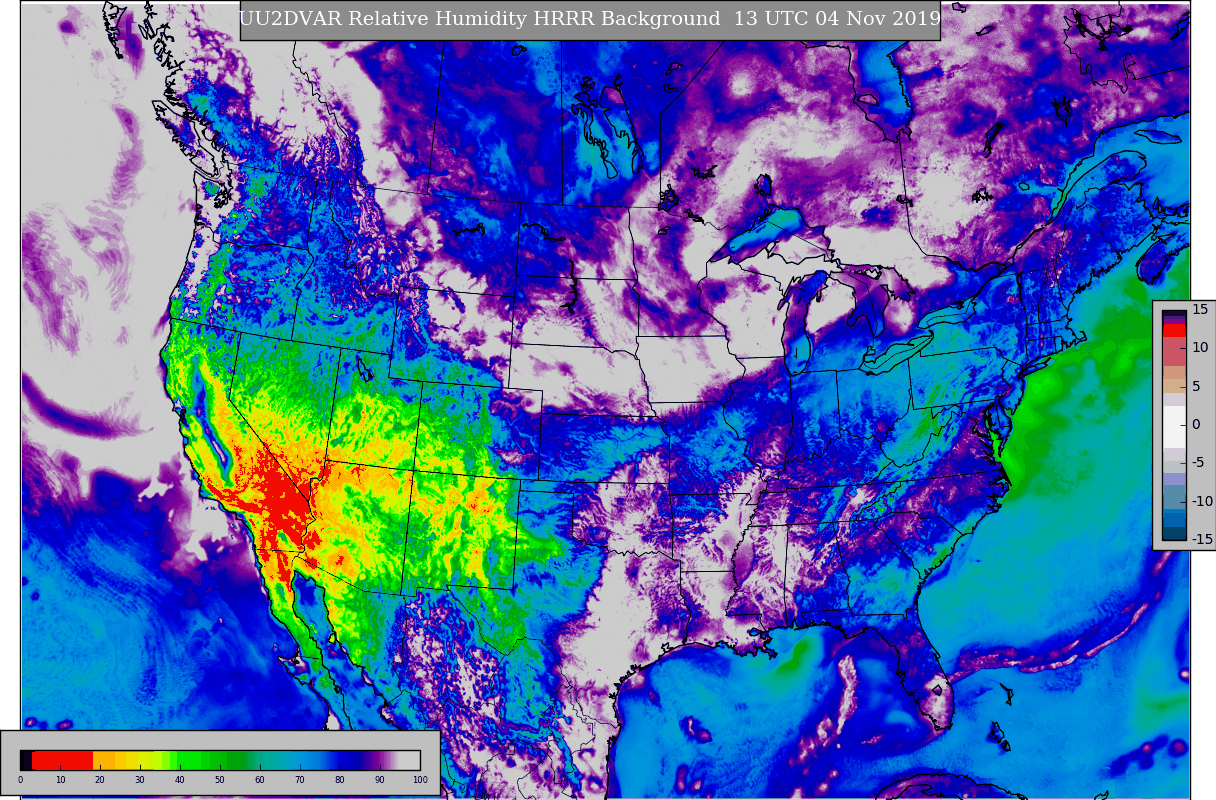This screenshot has width=1216, height=800.
Task: Click the '40' label on humidity colorbar
Action: pos(180,780)
